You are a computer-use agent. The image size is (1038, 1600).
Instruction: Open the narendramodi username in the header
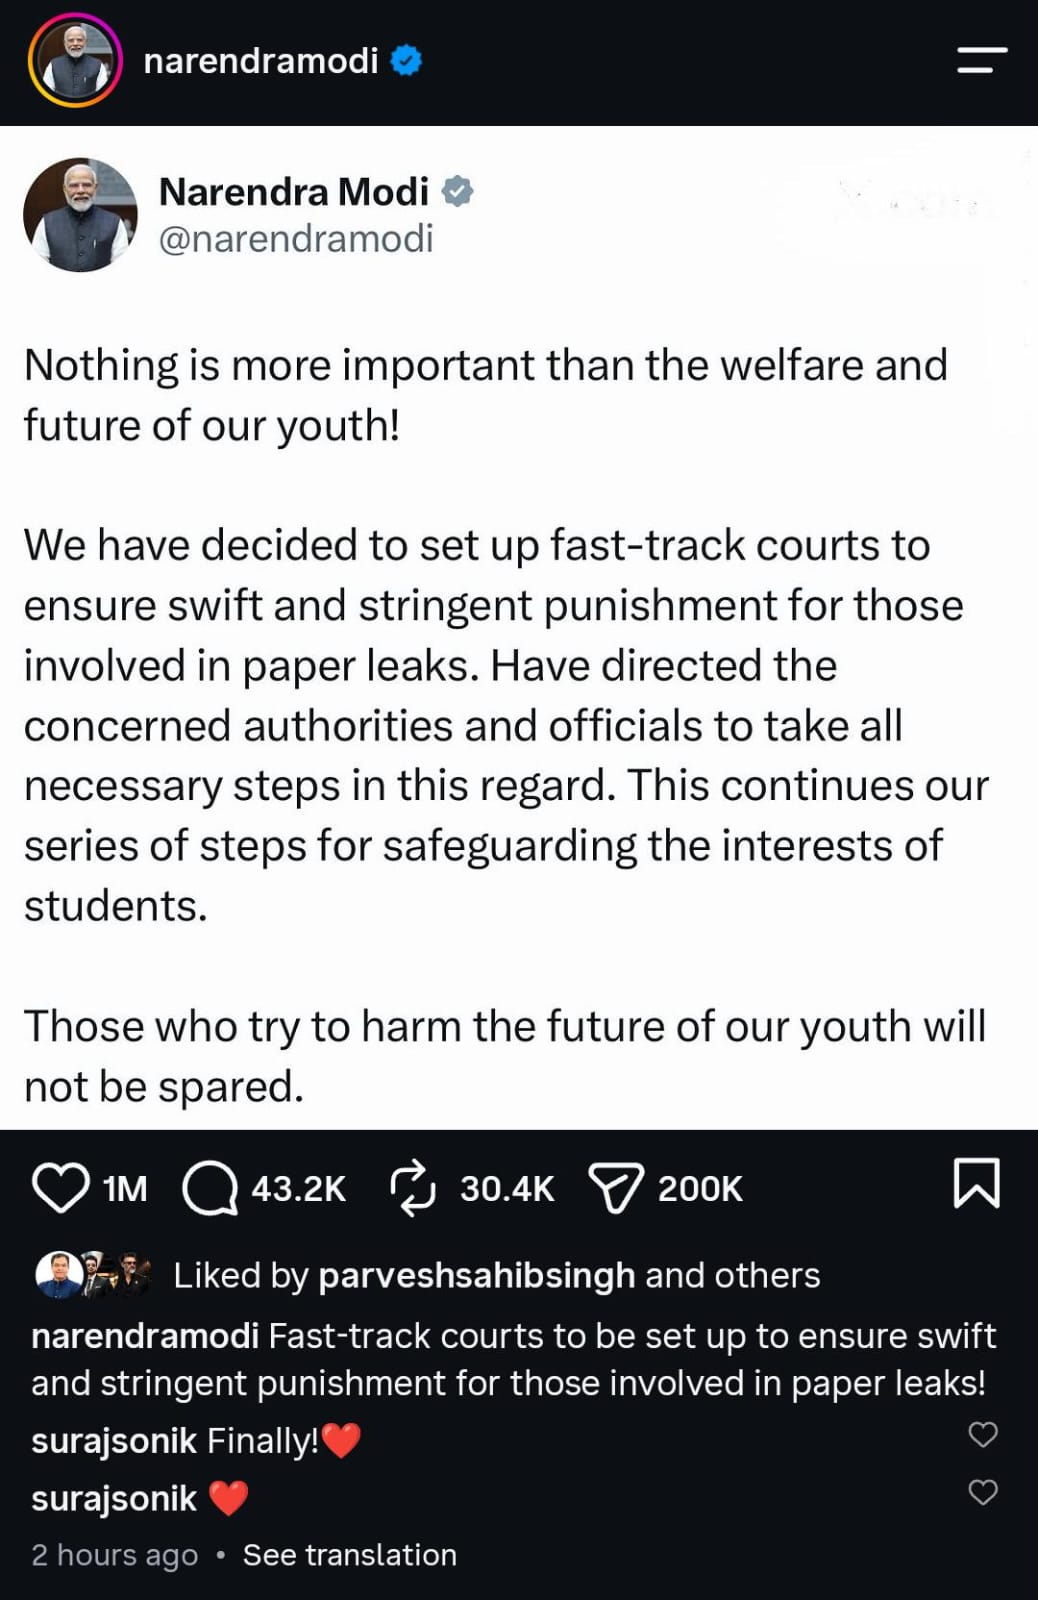(x=260, y=61)
